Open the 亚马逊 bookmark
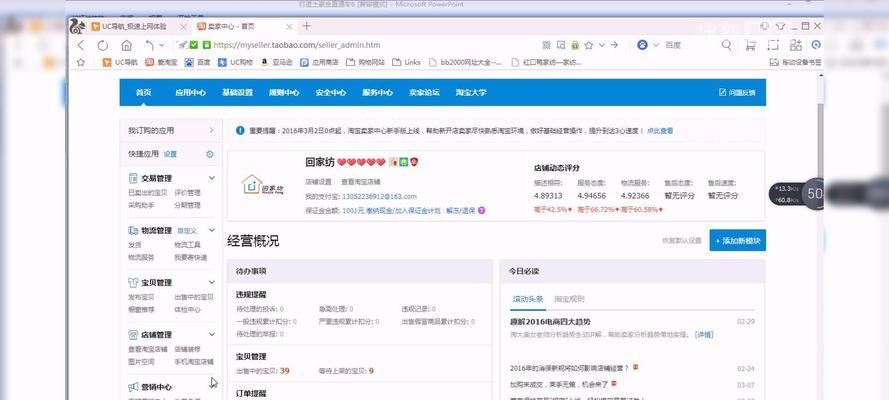This screenshot has height=400, width=889. pos(277,62)
